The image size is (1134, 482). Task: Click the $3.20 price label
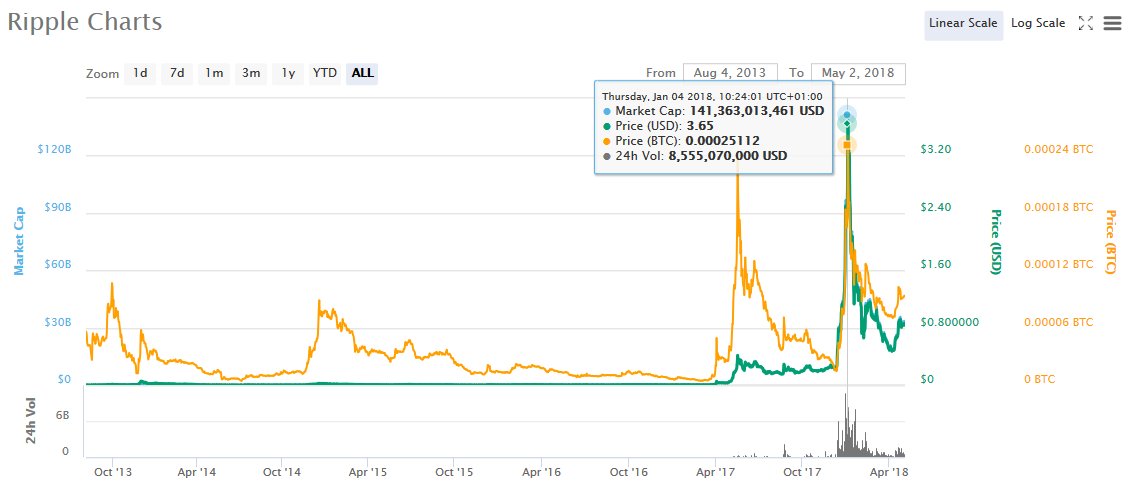tap(935, 149)
